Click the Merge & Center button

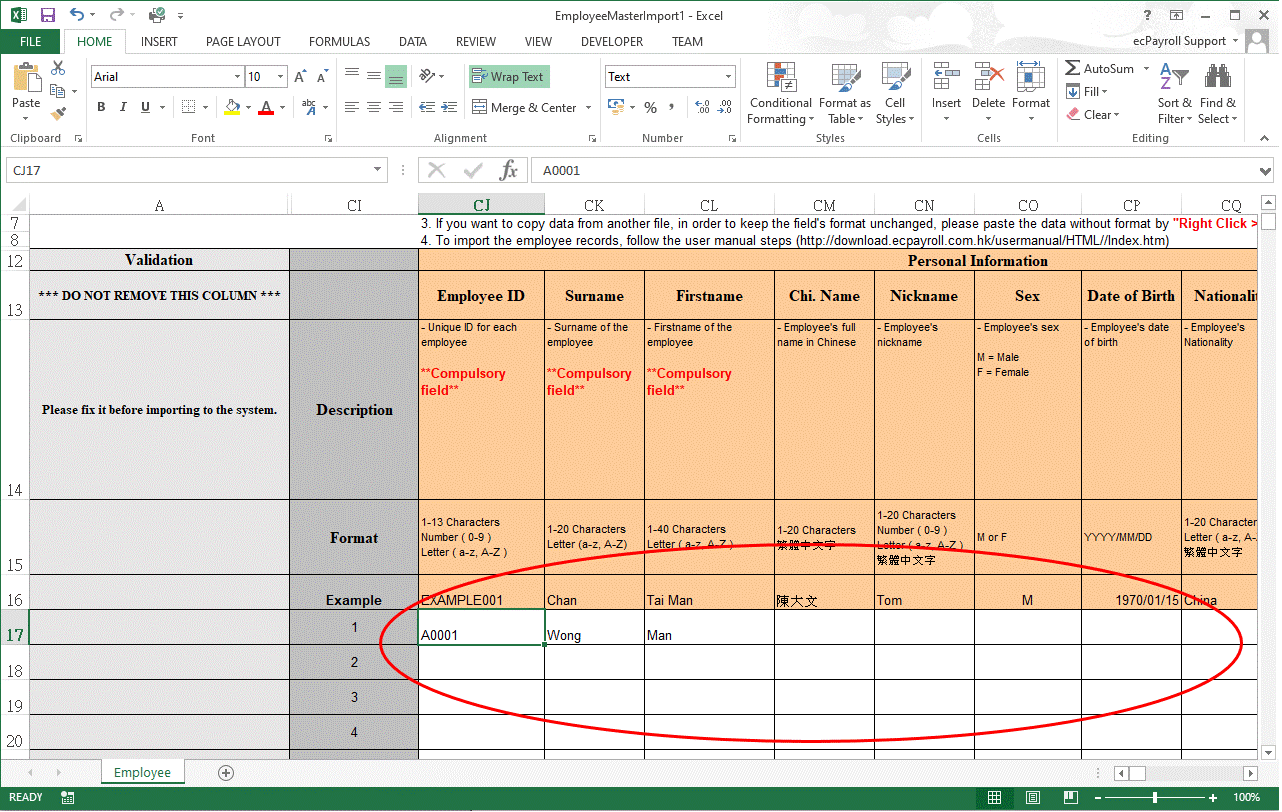click(x=524, y=108)
